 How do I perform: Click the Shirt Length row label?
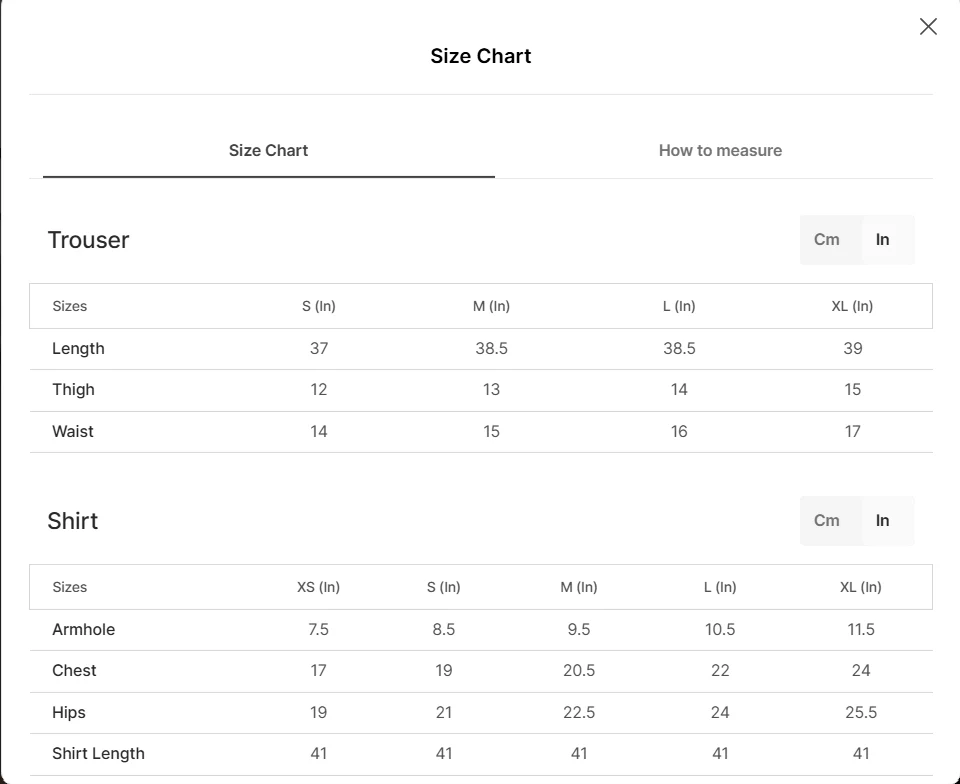pyautogui.click(x=98, y=754)
